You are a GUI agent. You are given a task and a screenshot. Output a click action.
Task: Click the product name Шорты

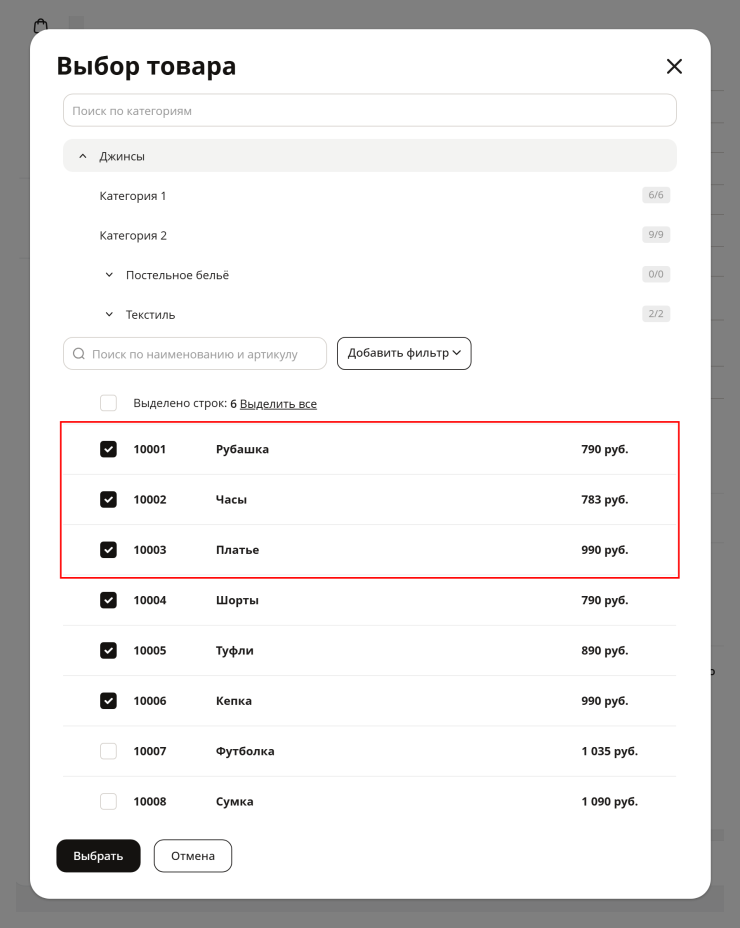tap(237, 600)
